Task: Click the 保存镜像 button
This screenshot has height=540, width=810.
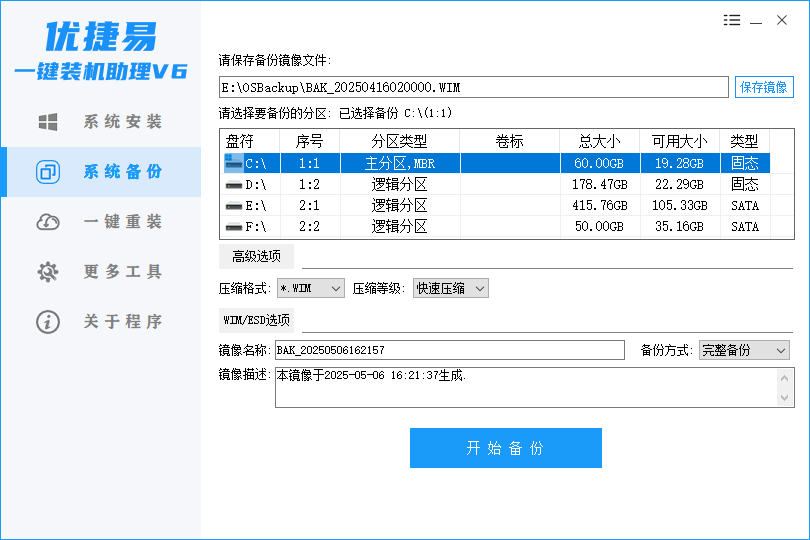Action: pyautogui.click(x=764, y=88)
